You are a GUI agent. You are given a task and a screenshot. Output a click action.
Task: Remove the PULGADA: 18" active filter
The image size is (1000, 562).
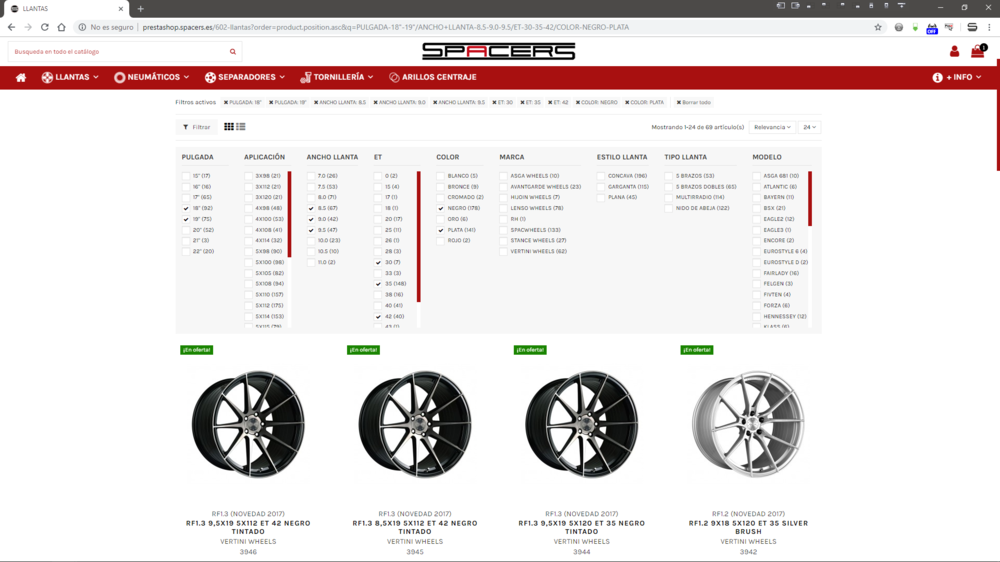pos(226,102)
